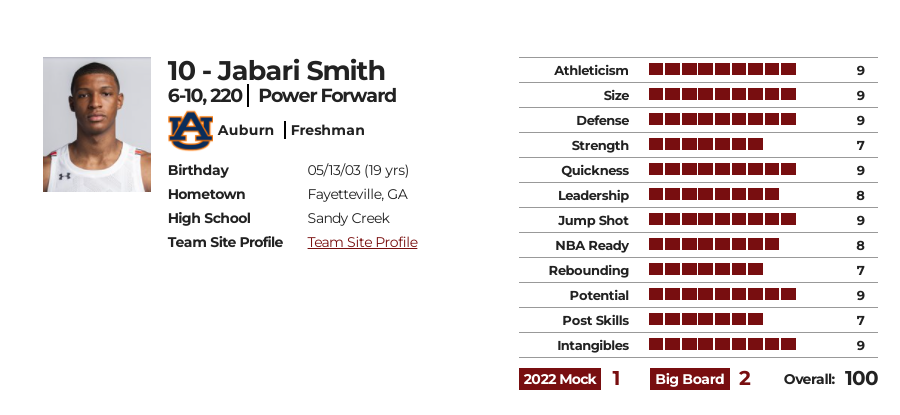Click the Athleticism rating bar

click(722, 69)
